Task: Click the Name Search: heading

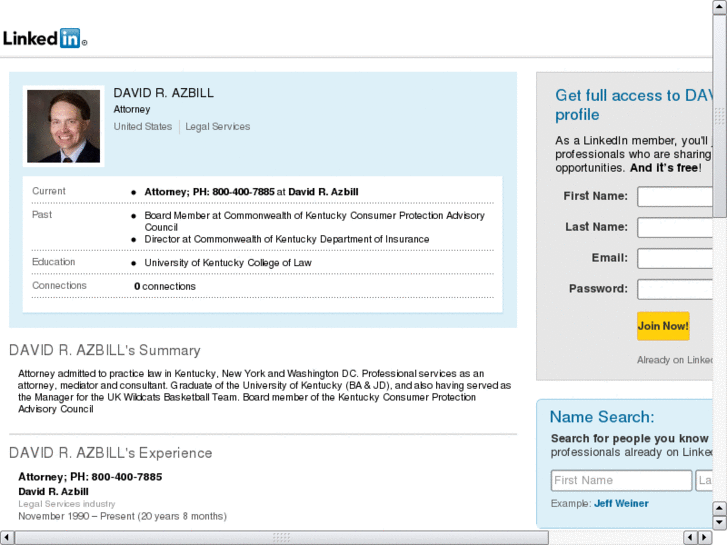Action: point(602,417)
